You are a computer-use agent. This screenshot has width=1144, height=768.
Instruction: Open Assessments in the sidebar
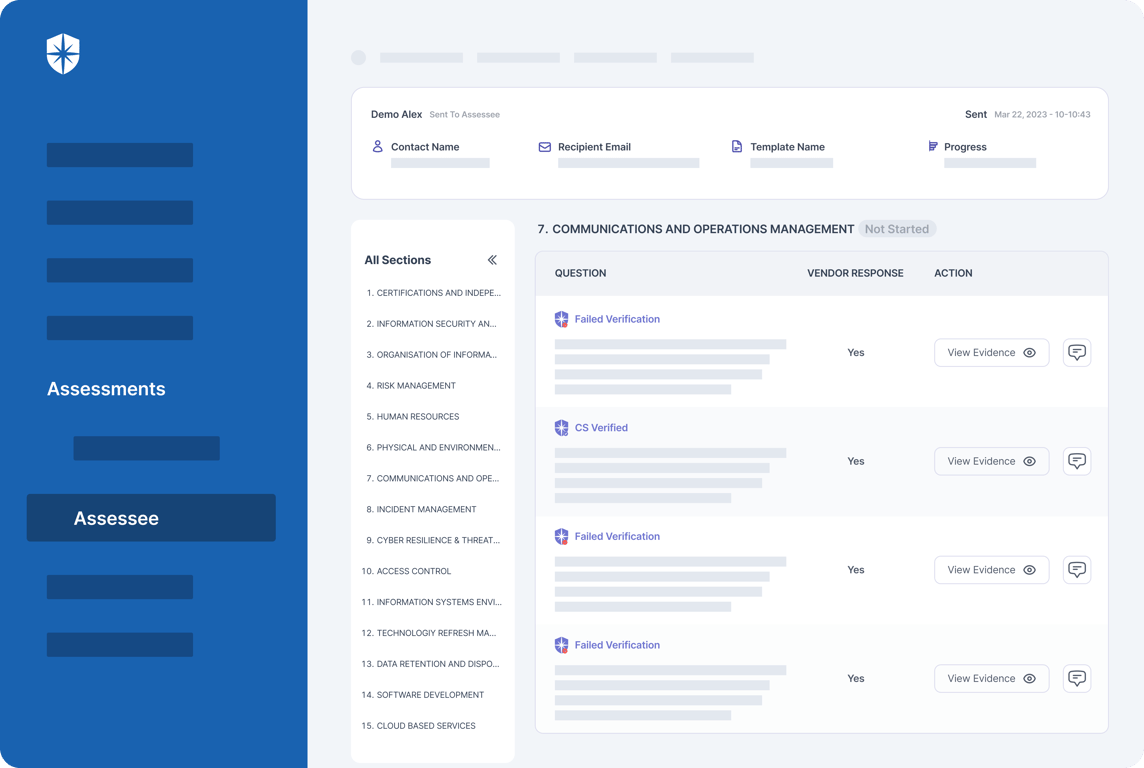(107, 389)
